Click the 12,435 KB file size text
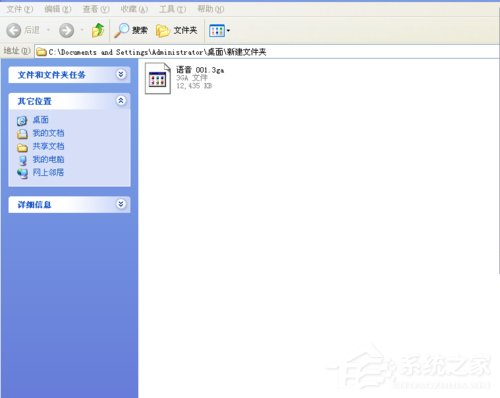This screenshot has width=500, height=398. coord(194,86)
